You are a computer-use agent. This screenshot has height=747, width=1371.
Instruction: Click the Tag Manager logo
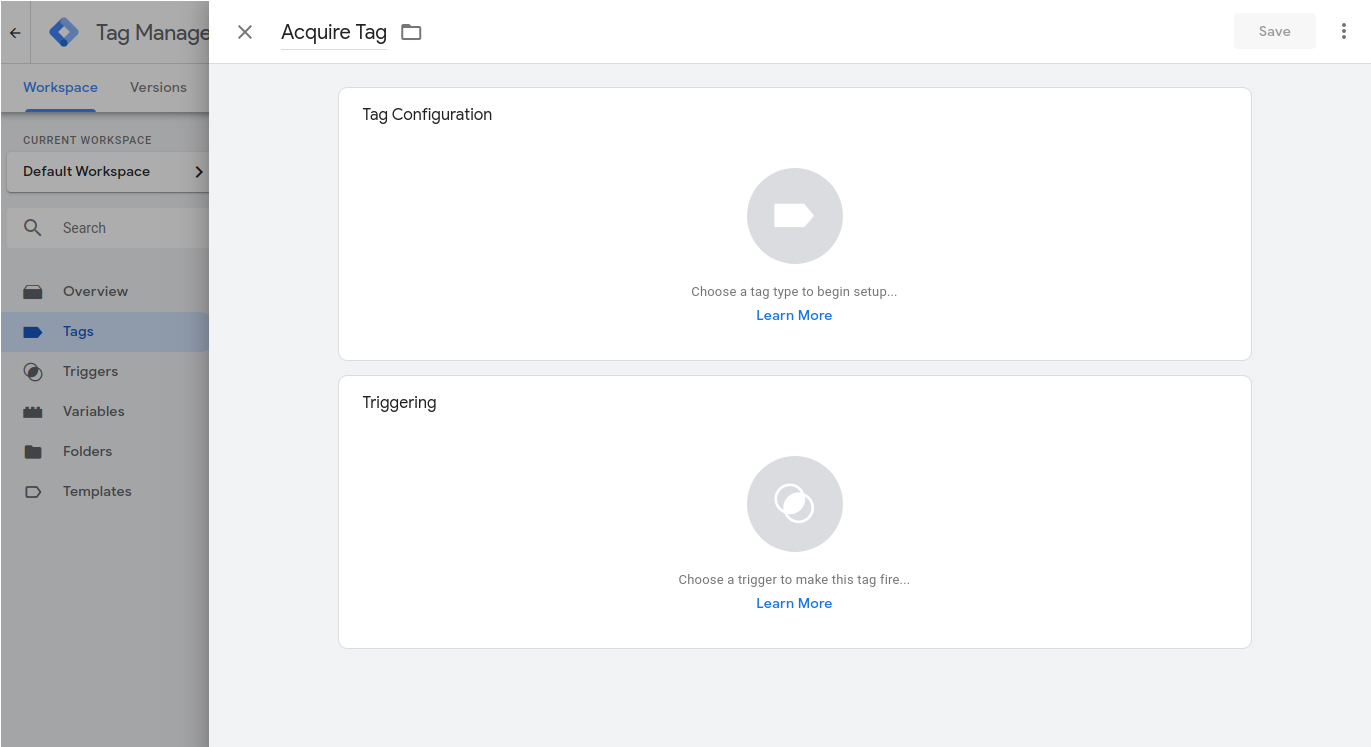coord(64,32)
